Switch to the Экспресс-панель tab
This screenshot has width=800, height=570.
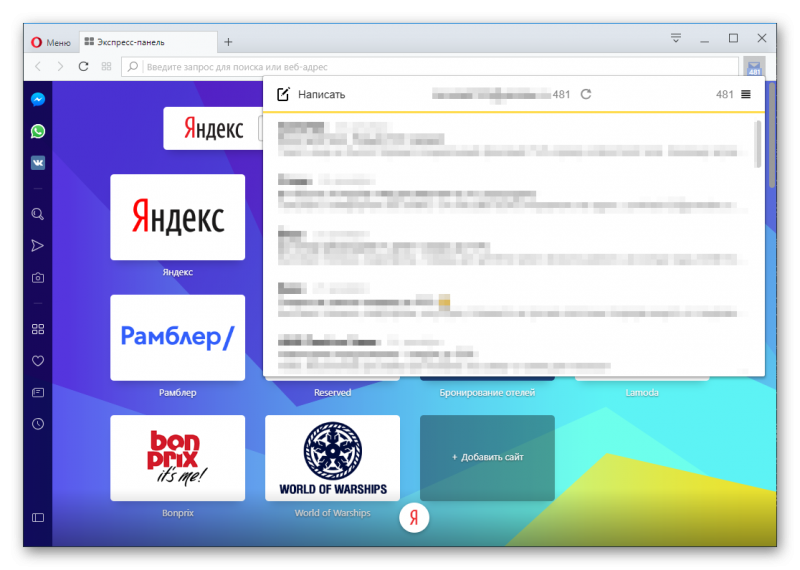[x=148, y=42]
